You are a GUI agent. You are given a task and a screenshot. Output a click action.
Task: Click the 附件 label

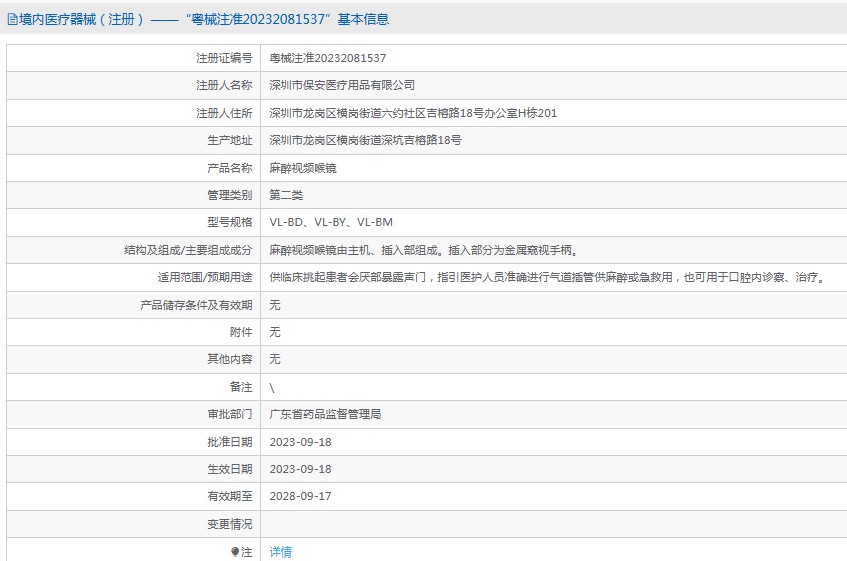(241, 333)
